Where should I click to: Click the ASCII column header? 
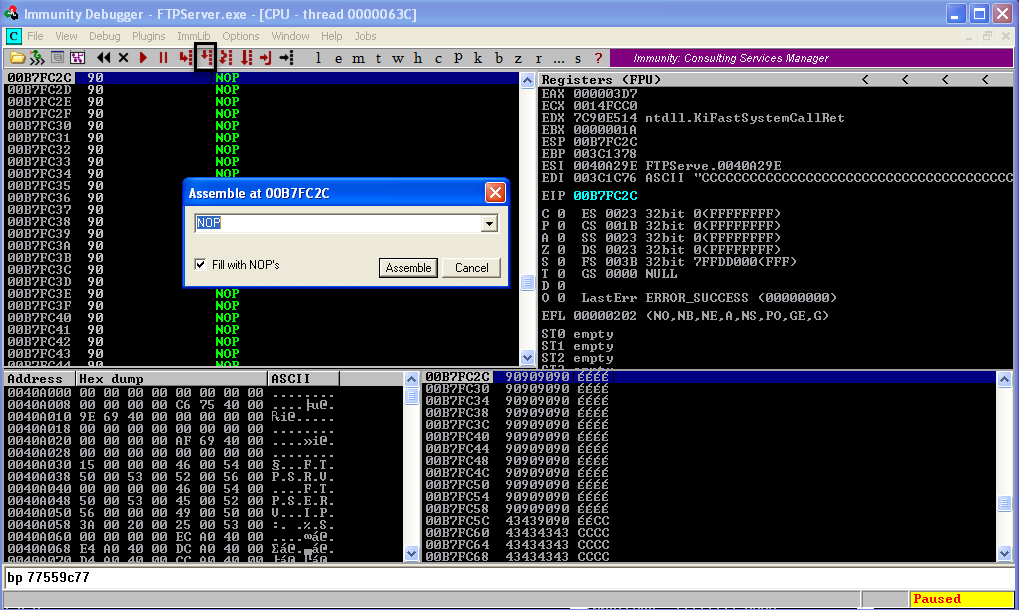pos(303,379)
